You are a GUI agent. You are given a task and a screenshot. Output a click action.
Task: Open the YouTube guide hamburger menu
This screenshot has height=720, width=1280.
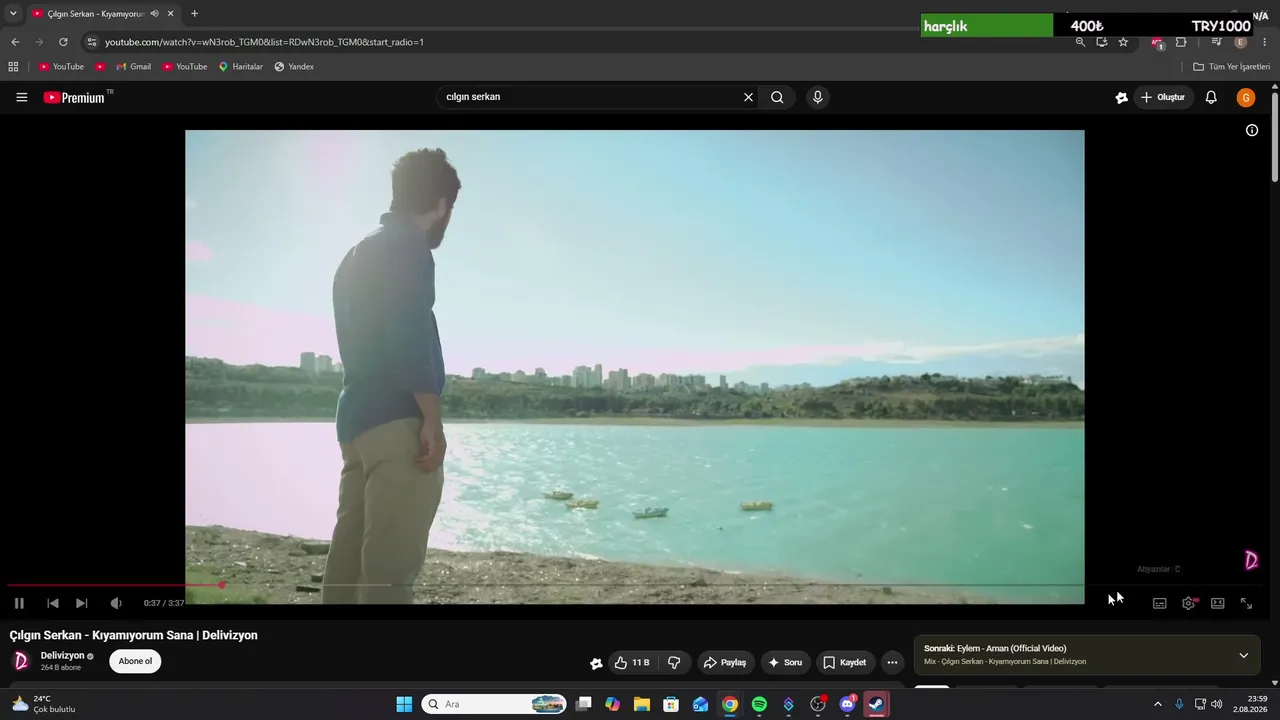click(22, 97)
